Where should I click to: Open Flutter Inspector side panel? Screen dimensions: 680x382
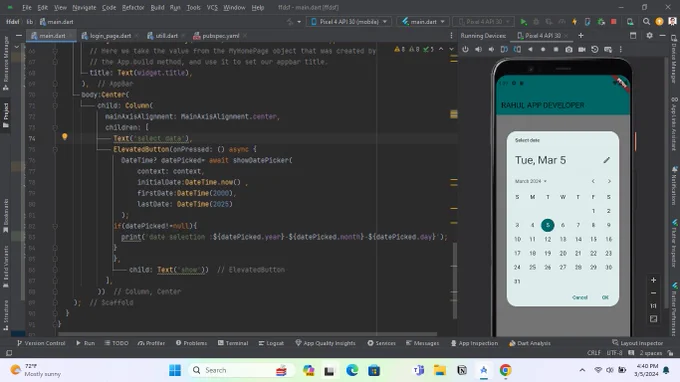674,243
